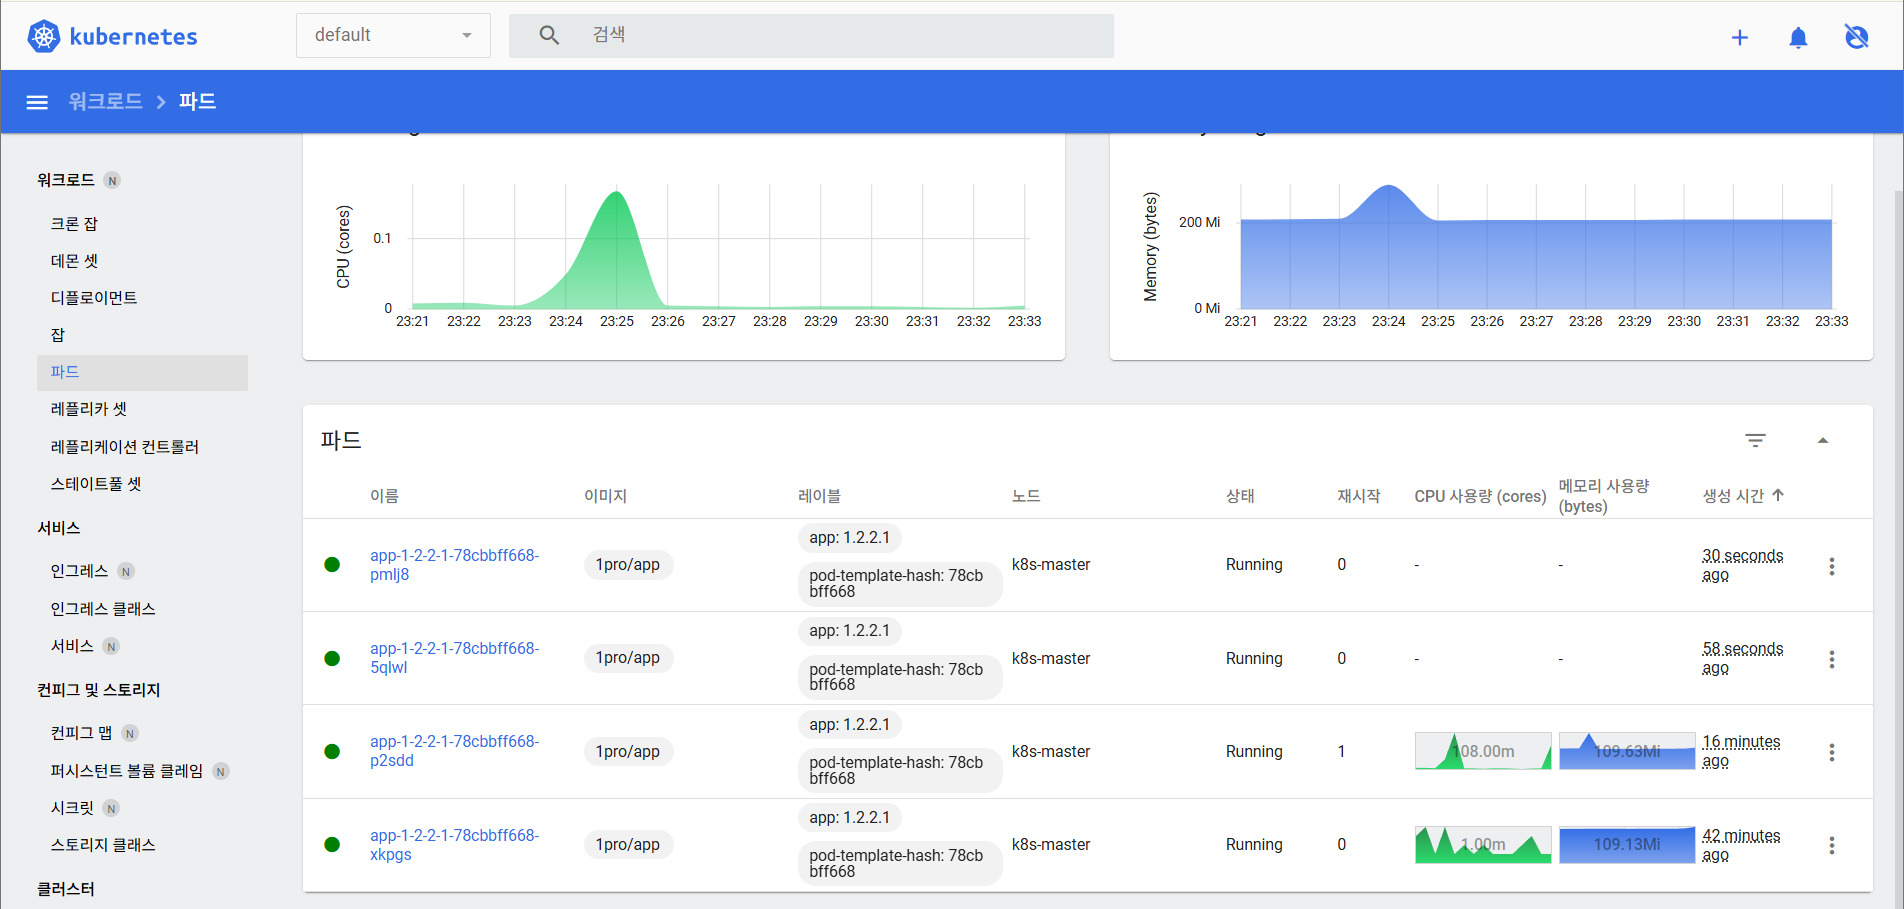Viewport: 1904px width, 909px height.
Task: Click the magnifier search icon
Action: tap(549, 35)
